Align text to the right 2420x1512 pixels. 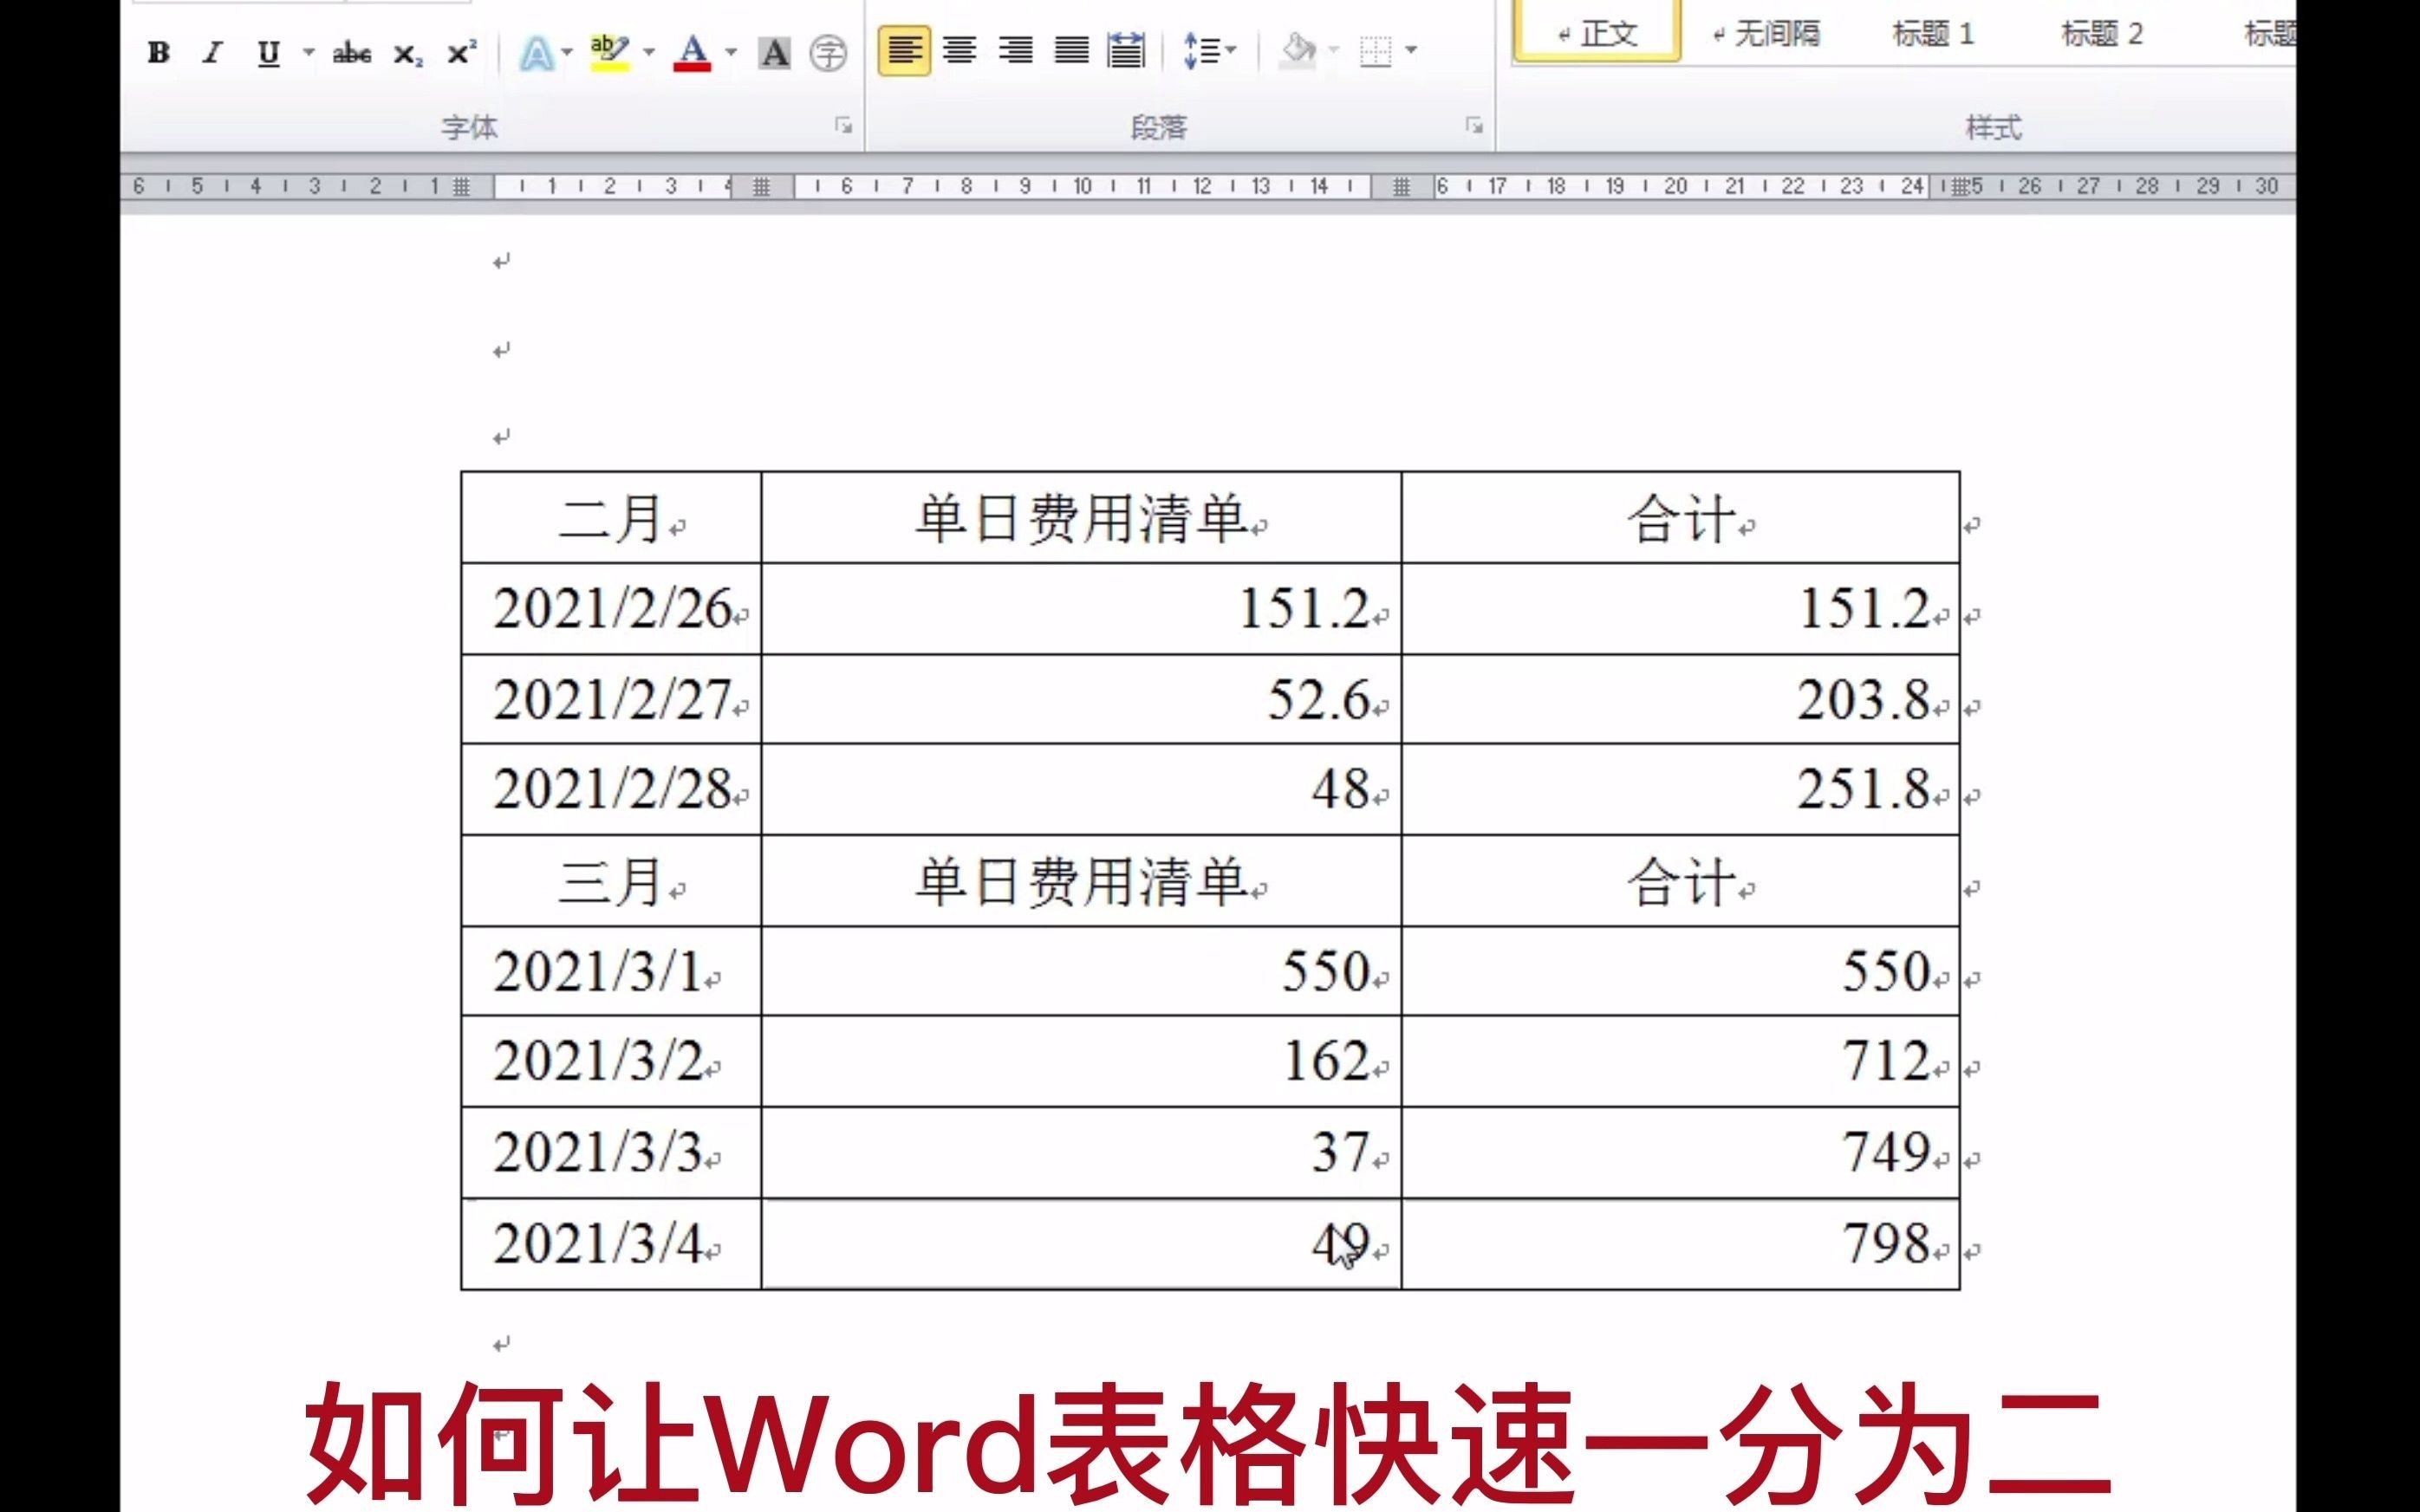[1016, 51]
